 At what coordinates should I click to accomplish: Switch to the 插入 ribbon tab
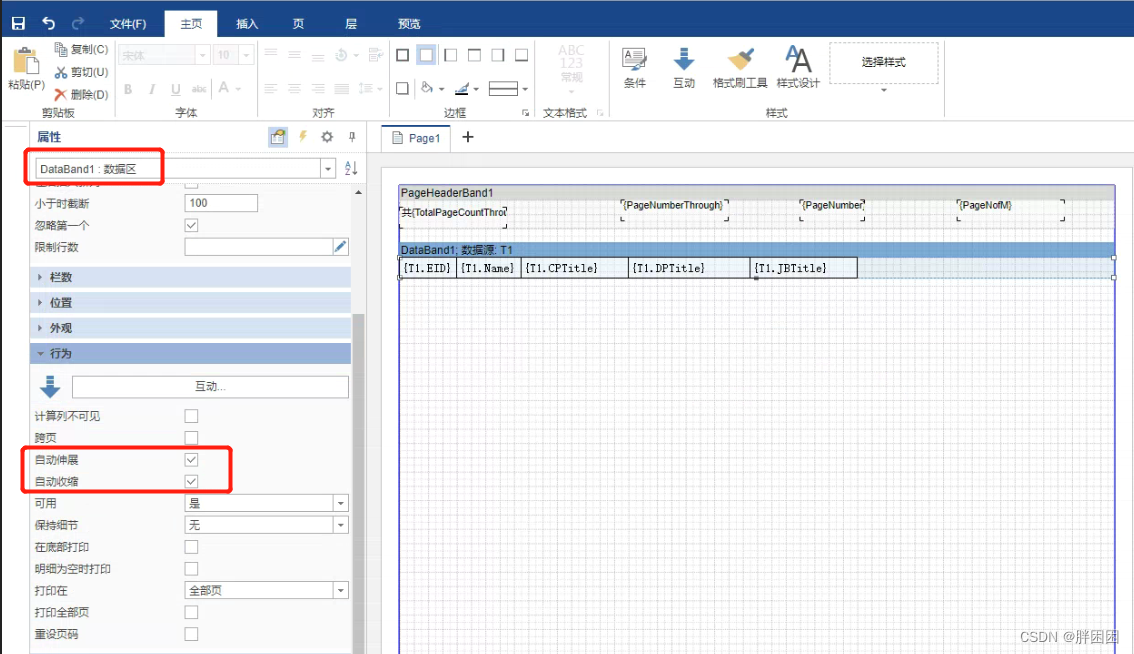(246, 24)
